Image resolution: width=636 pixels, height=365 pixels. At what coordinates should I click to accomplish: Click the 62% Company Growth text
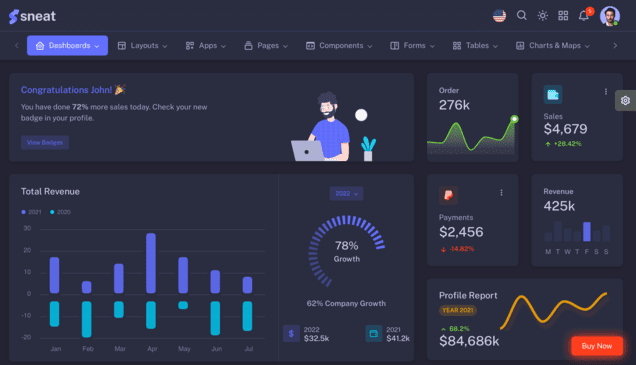point(346,303)
